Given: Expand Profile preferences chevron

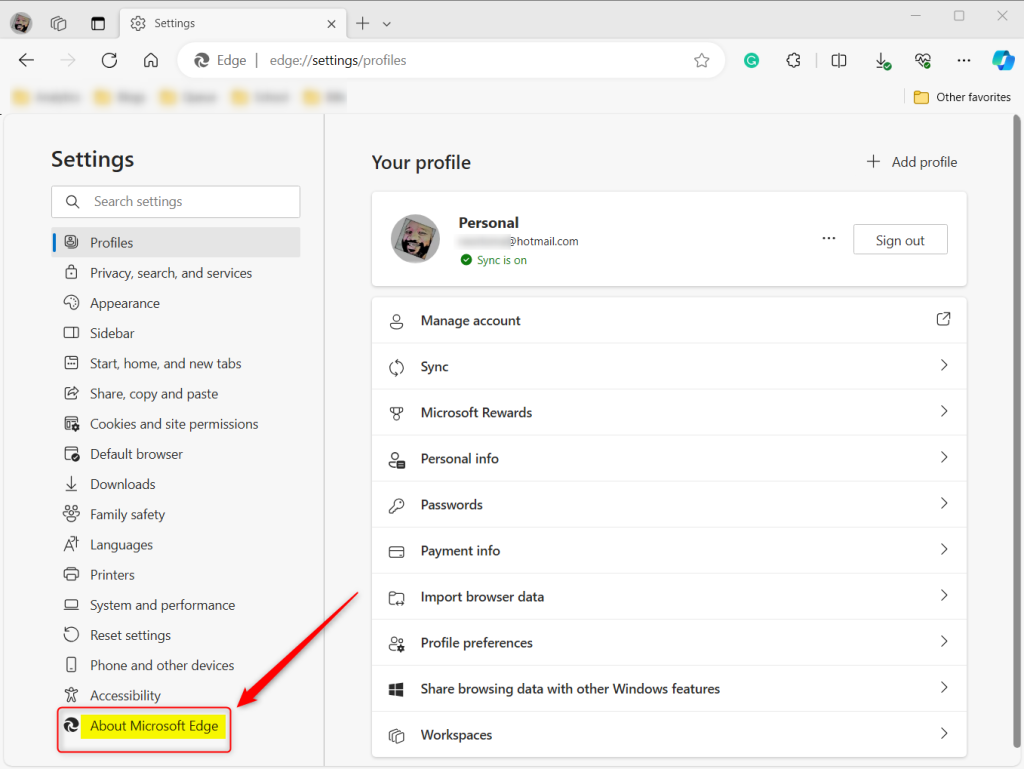Looking at the screenshot, I should pos(944,642).
